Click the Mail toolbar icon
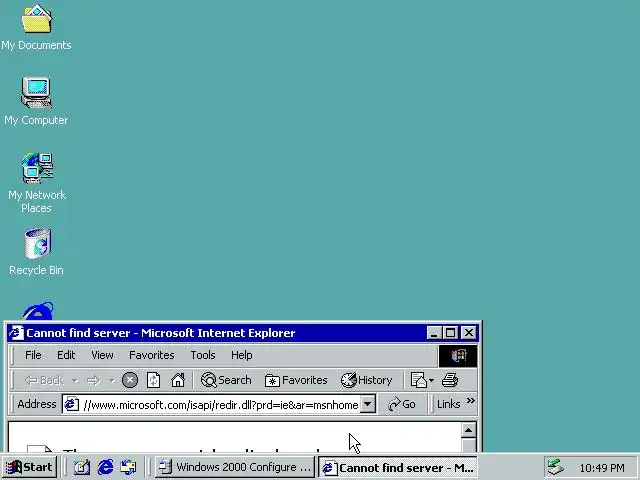 tap(418, 380)
